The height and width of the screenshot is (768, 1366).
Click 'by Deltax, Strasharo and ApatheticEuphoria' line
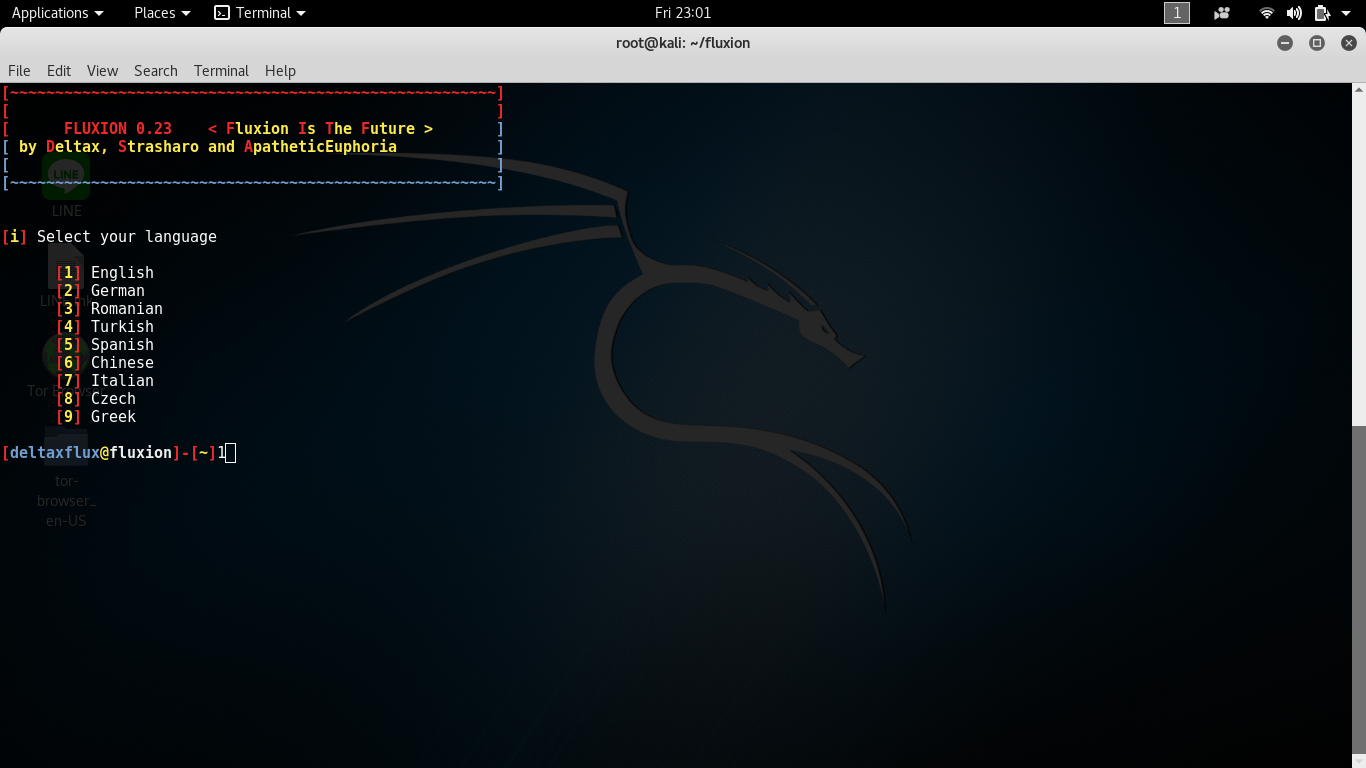[x=208, y=147]
